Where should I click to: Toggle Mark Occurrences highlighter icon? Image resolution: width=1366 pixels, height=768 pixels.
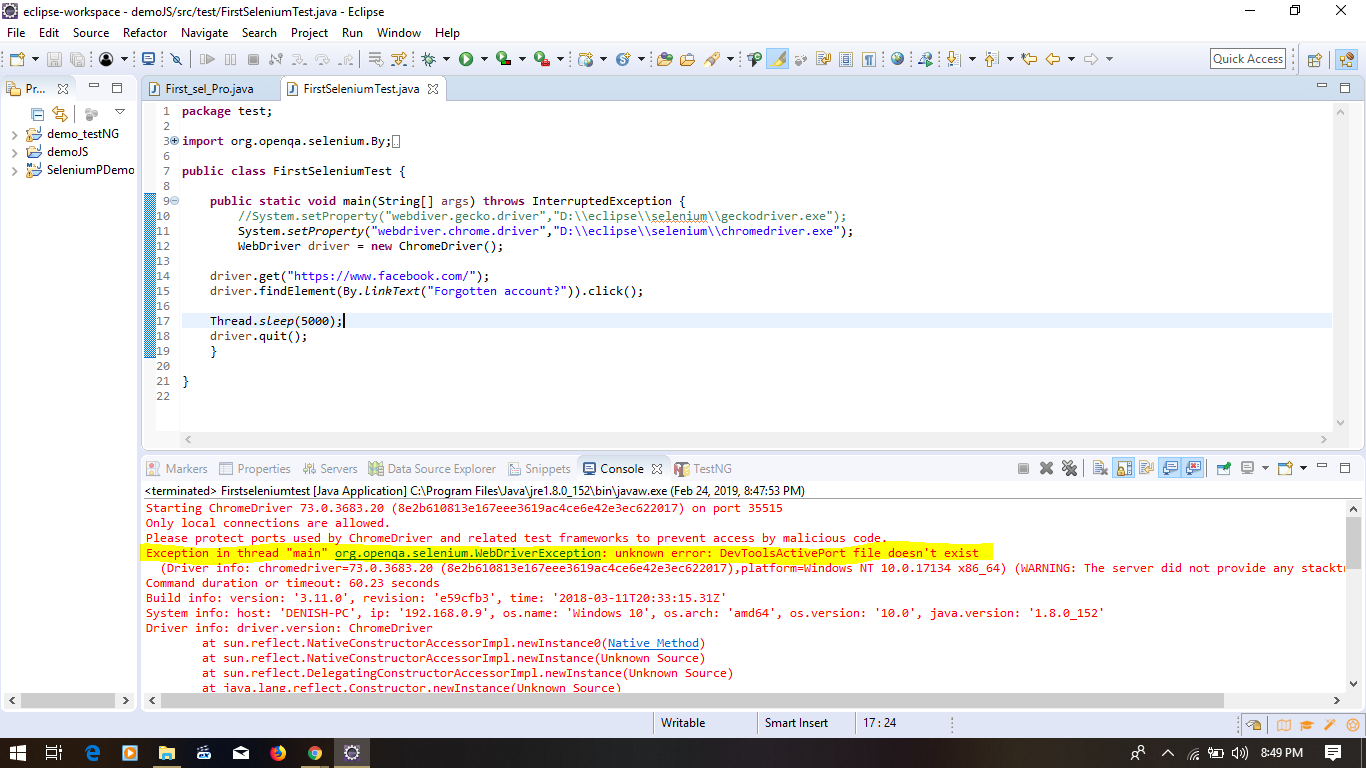pyautogui.click(x=777, y=59)
